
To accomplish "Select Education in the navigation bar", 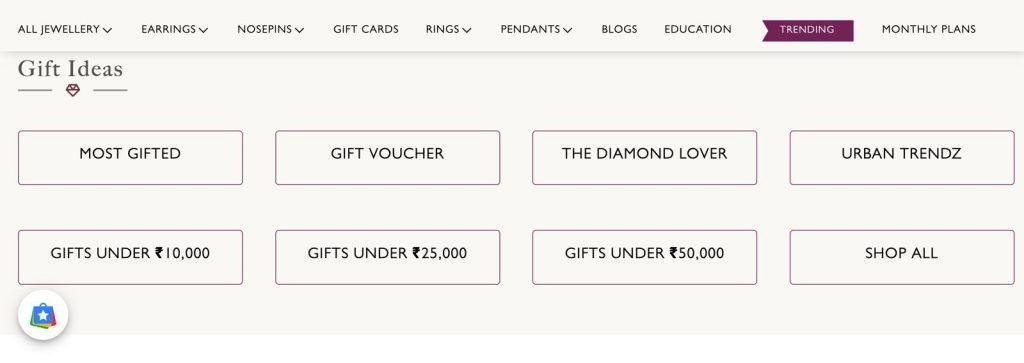I will tap(697, 29).
